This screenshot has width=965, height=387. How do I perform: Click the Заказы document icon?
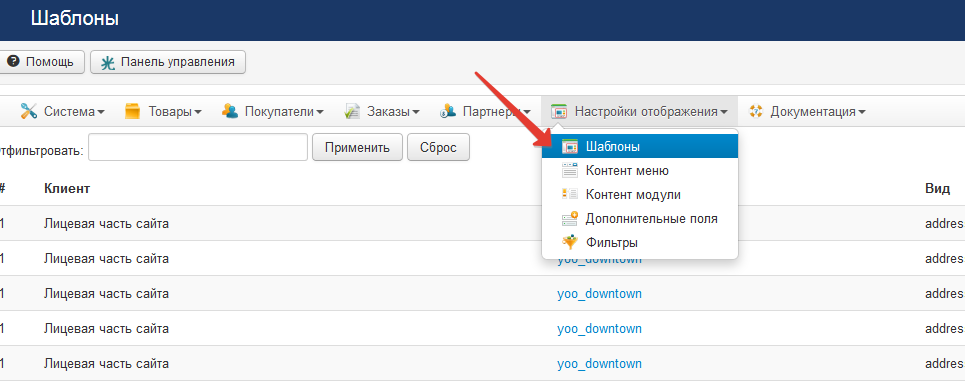(352, 111)
